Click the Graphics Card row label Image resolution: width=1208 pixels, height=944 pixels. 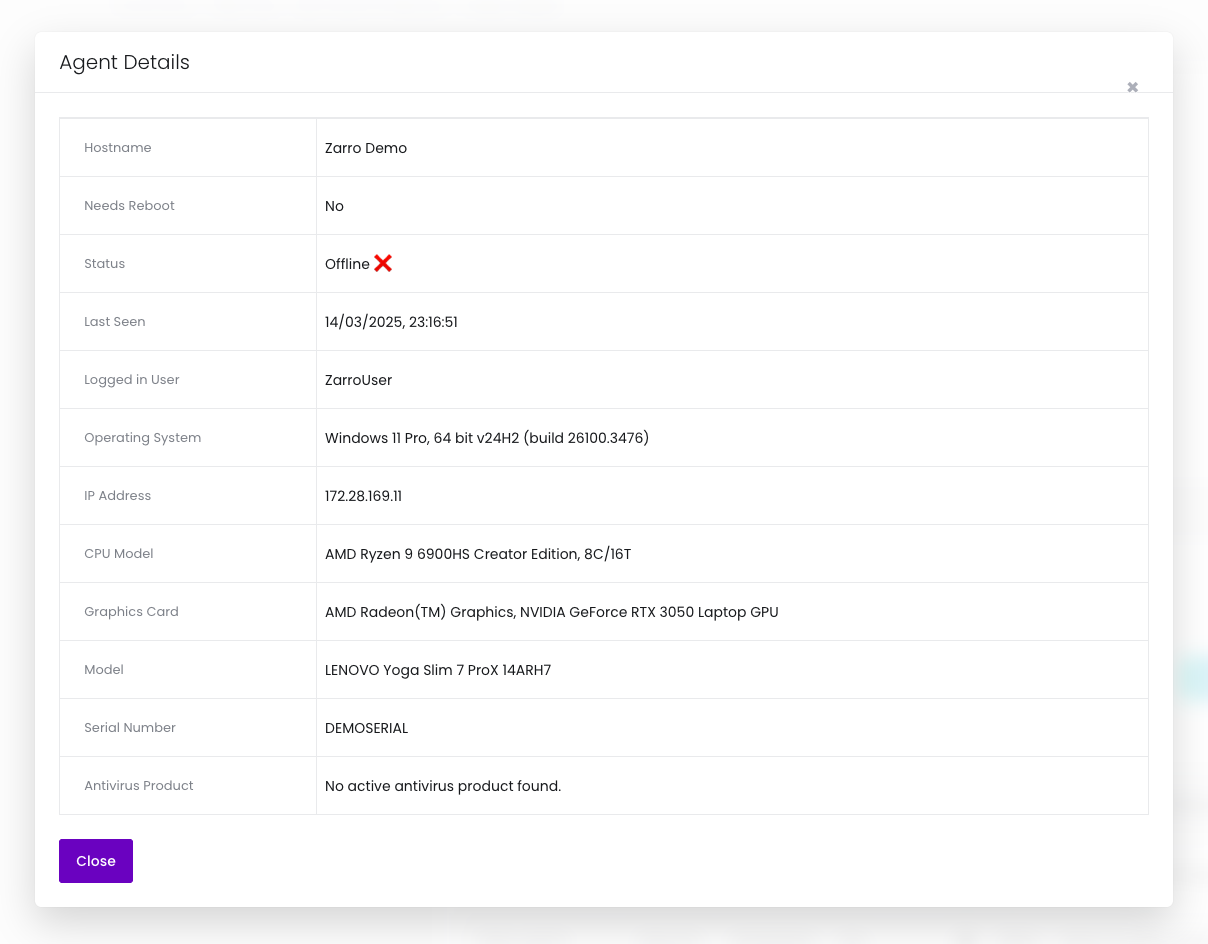tap(131, 612)
